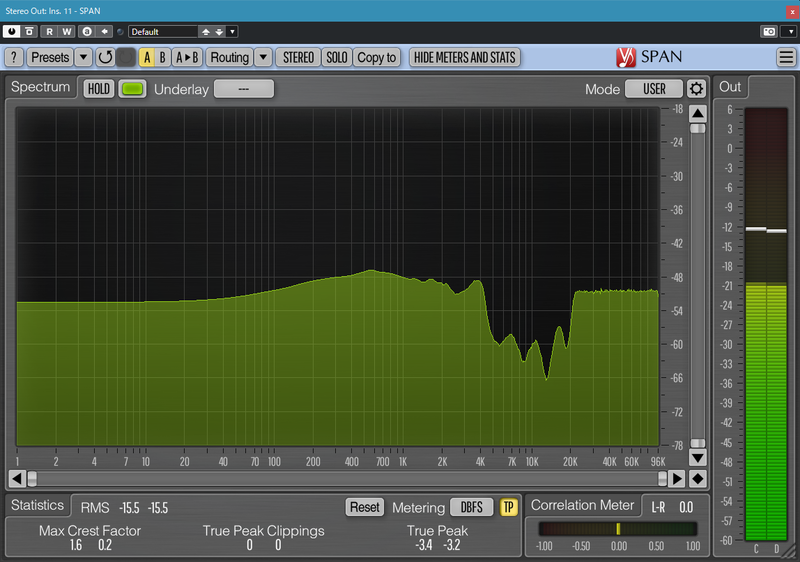Toggle the green spectrum enable button
Viewport: 800px width, 562px height.
[133, 89]
